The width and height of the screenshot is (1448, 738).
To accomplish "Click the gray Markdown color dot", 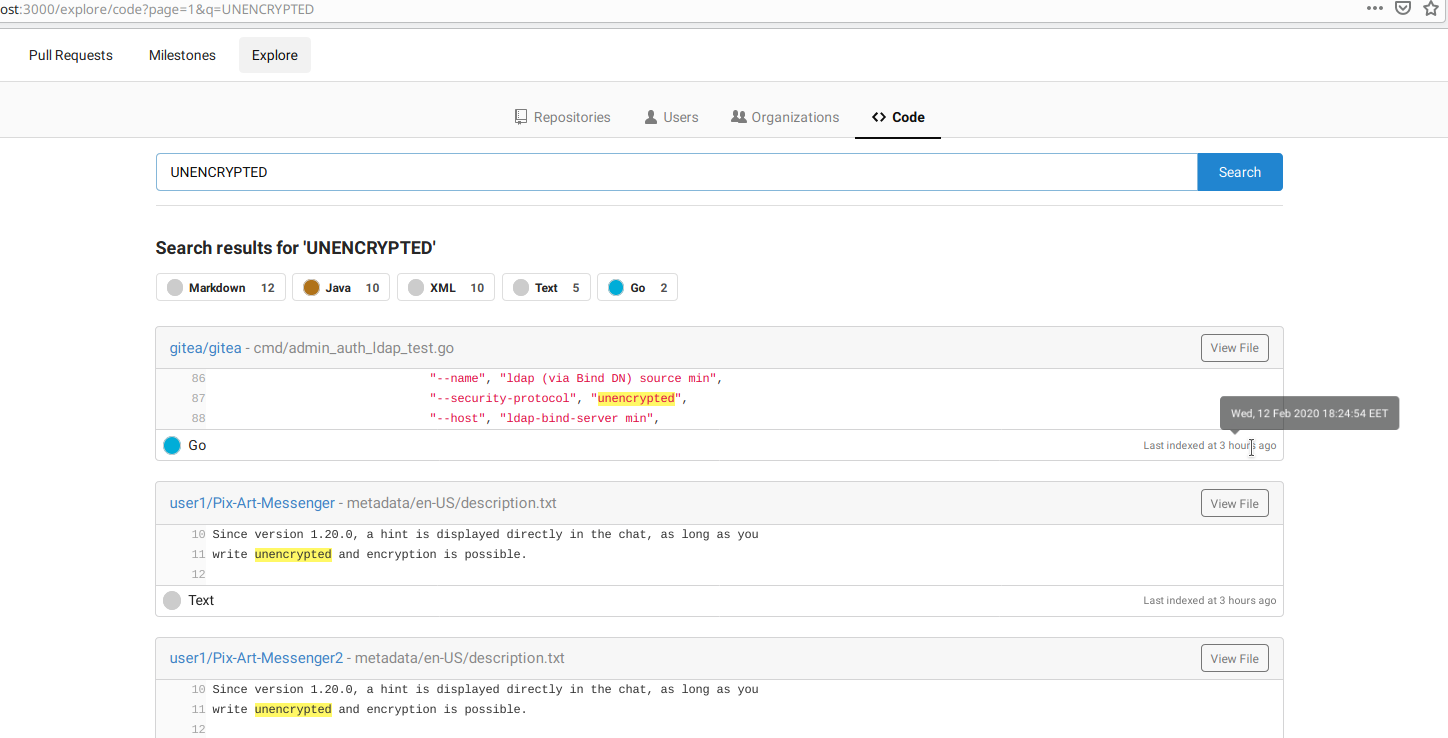I will [175, 288].
